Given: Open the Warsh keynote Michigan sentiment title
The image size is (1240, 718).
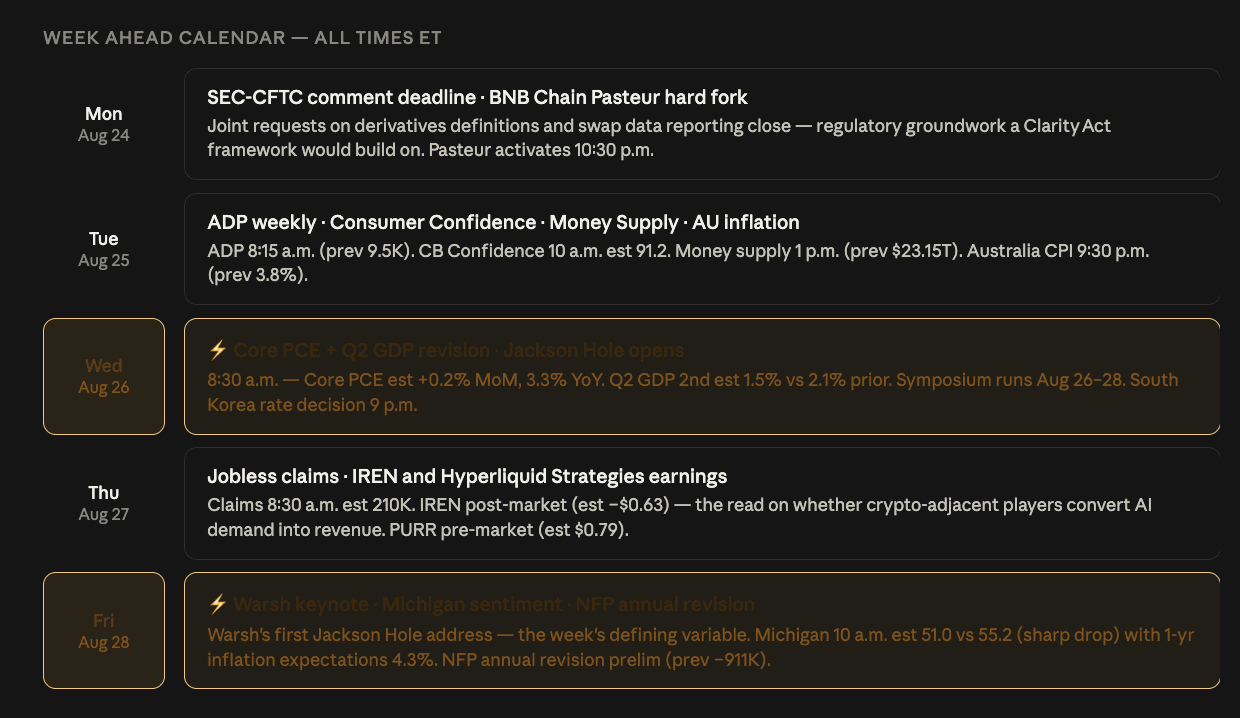Looking at the screenshot, I should 494,604.
